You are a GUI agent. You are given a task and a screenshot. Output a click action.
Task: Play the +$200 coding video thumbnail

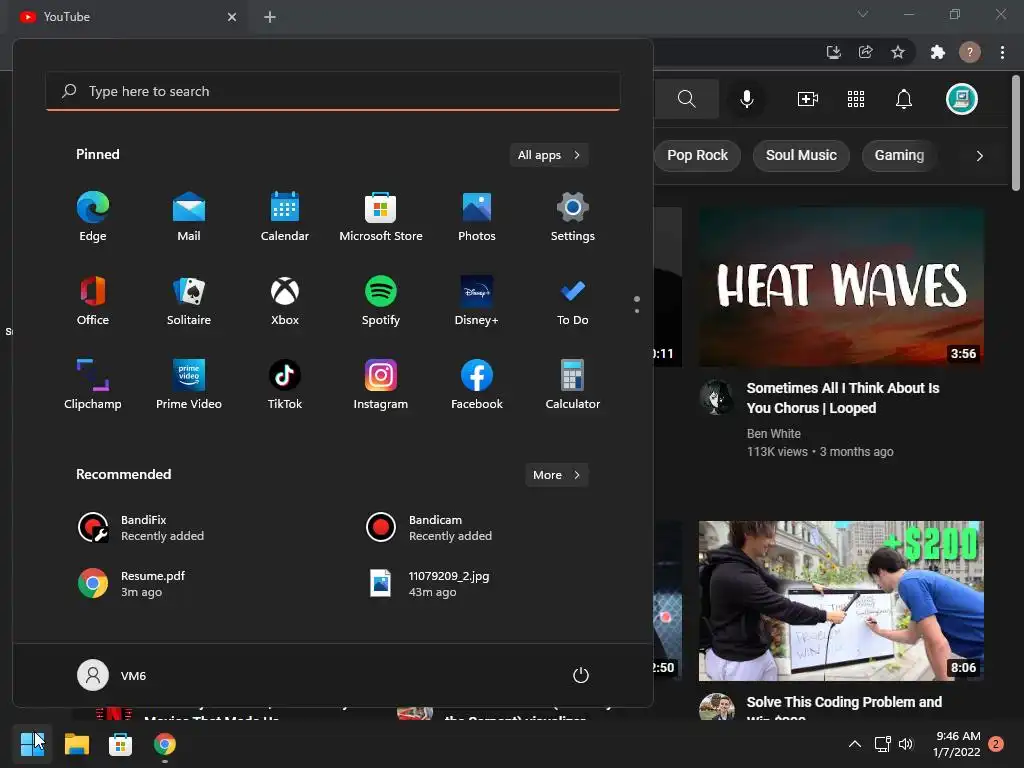pyautogui.click(x=841, y=601)
